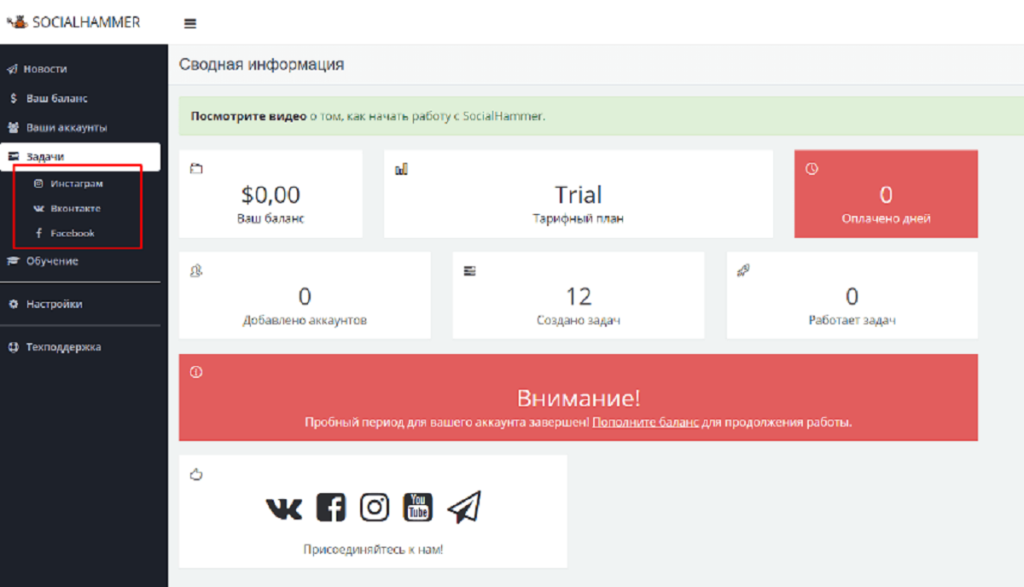Image resolution: width=1024 pixels, height=587 pixels.
Task: Open the YouTube social icon link
Action: [x=418, y=508]
